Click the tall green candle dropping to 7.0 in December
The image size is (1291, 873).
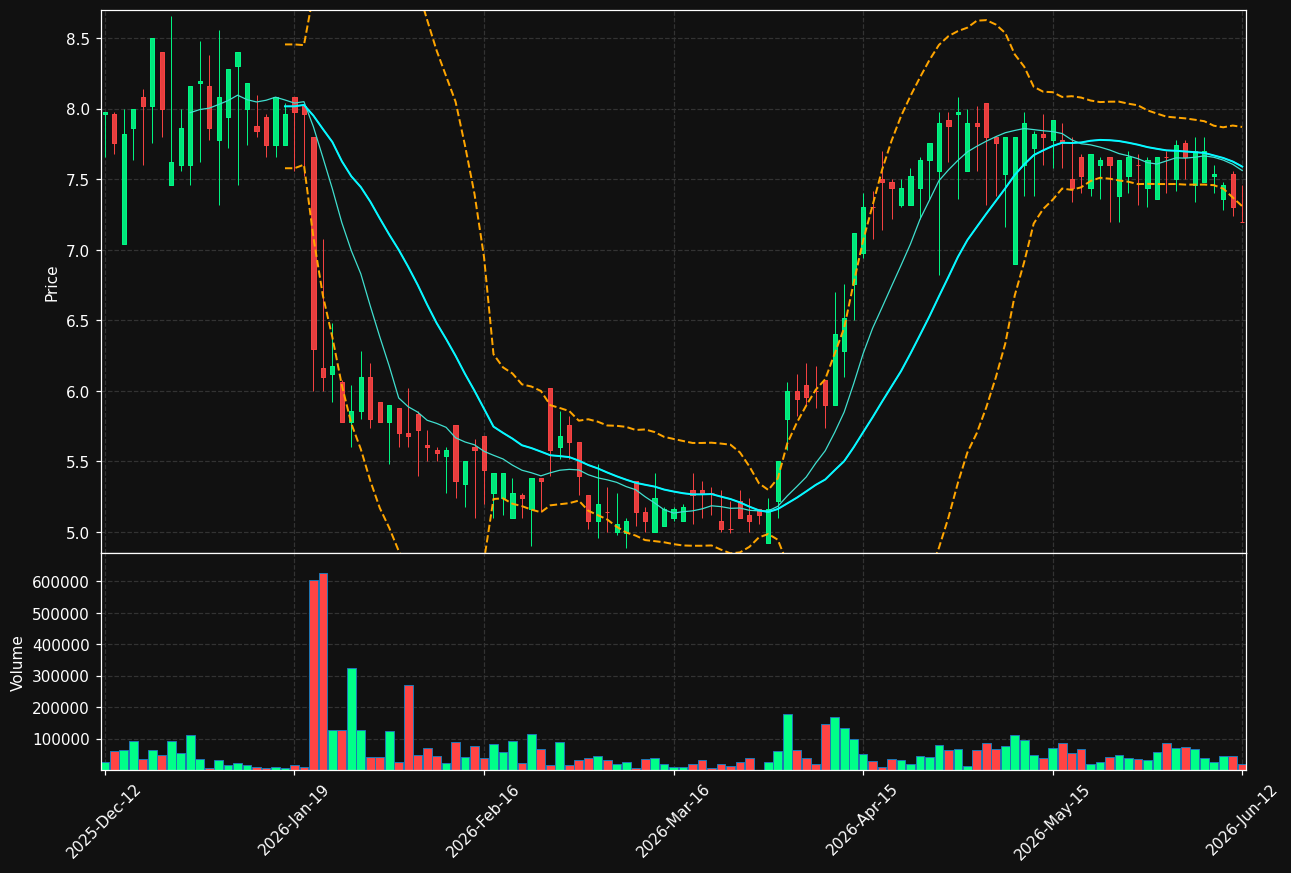[x=124, y=189]
